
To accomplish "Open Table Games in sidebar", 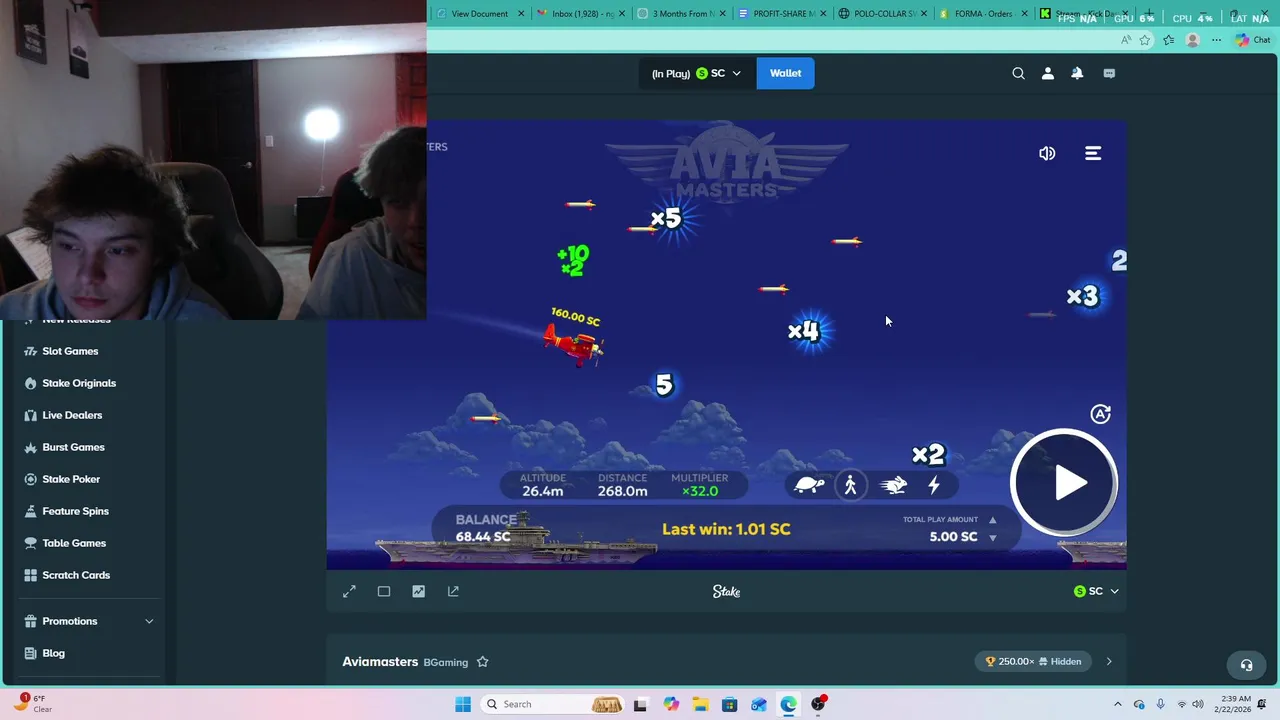I will (x=74, y=543).
